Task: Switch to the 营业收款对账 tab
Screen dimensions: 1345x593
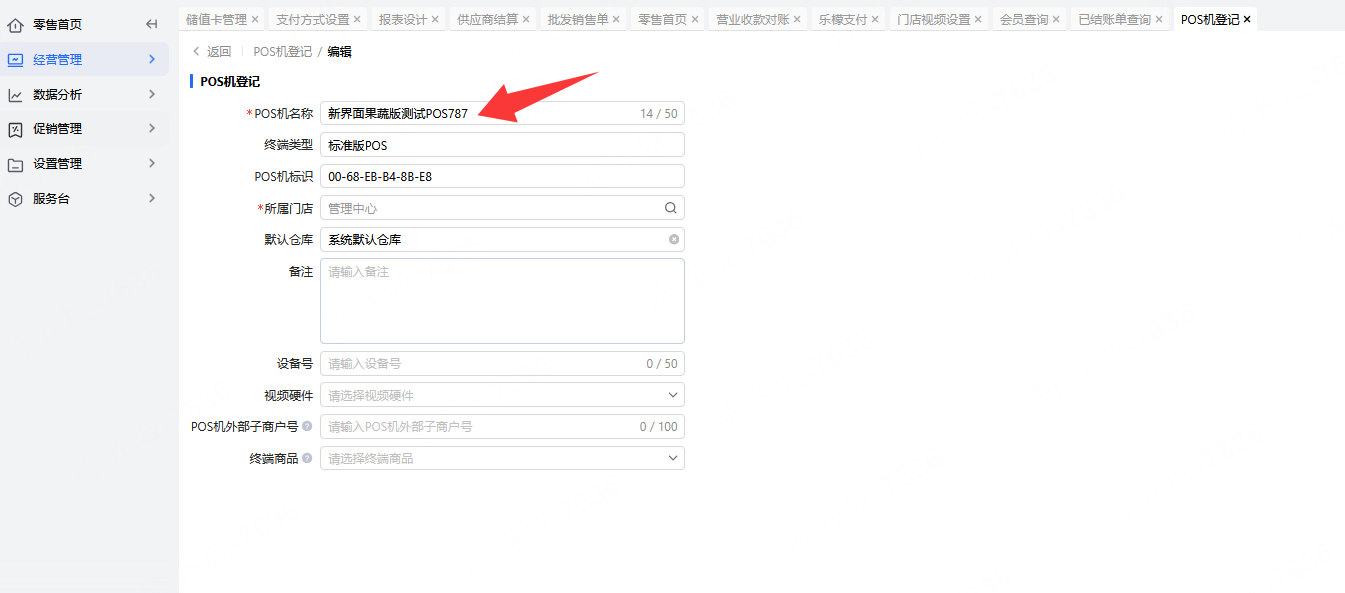Action: [753, 19]
